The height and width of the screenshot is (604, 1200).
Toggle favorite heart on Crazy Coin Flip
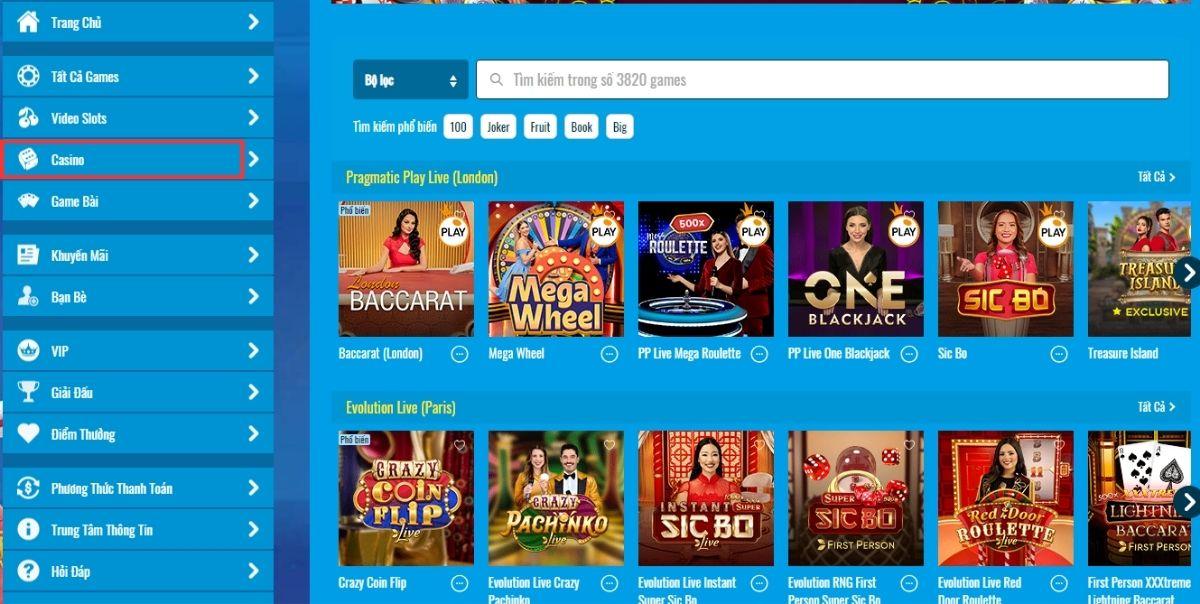(x=459, y=445)
